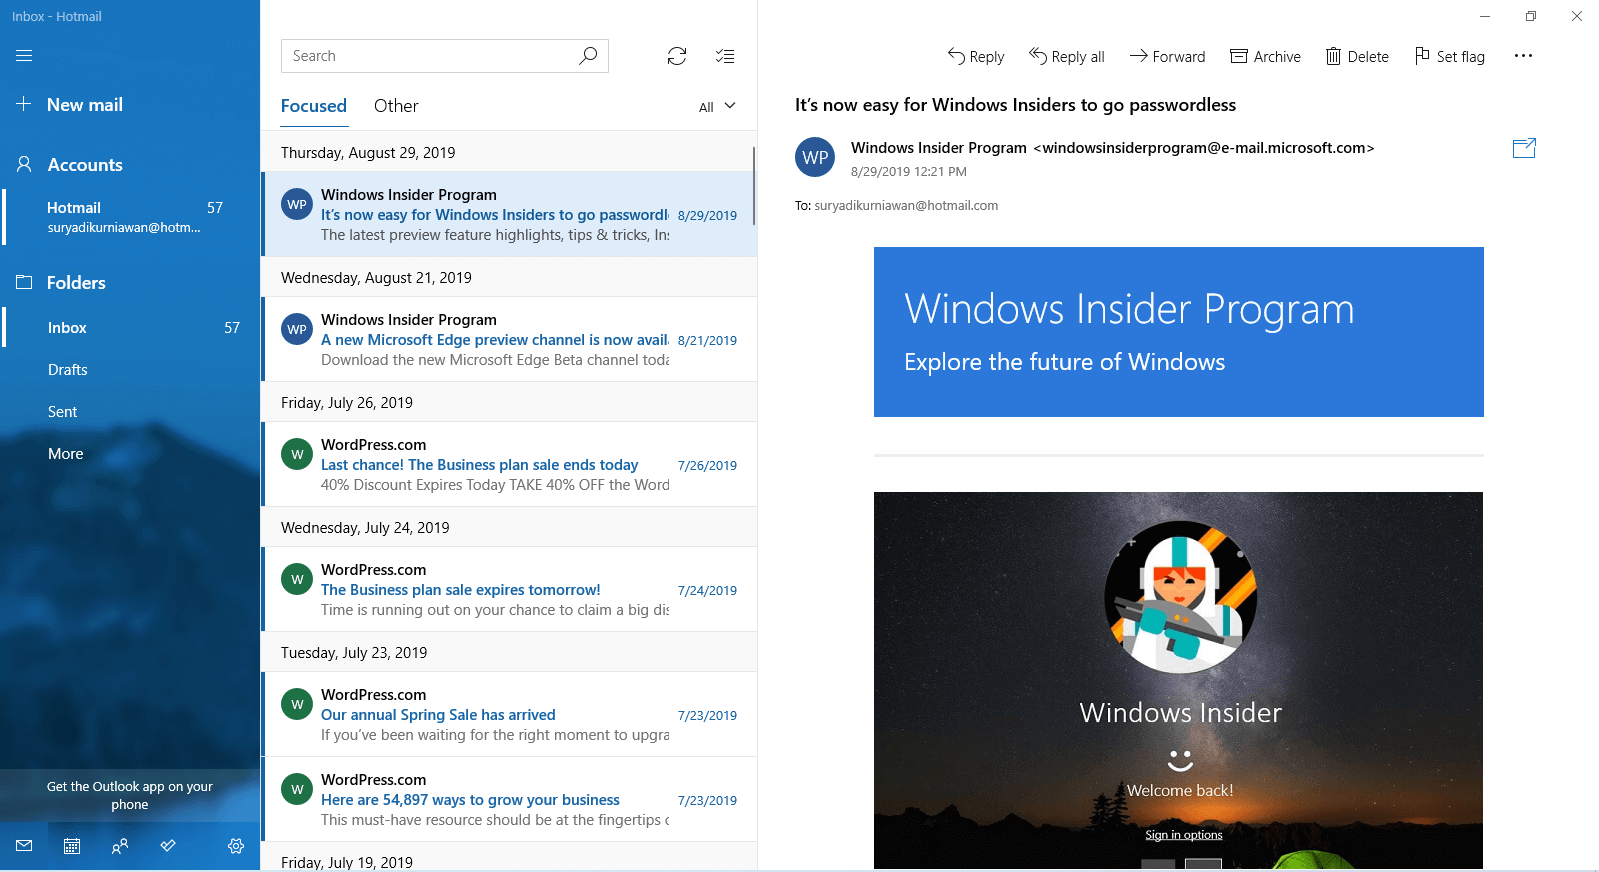1599x872 pixels.
Task: Click the Folders folder icon
Action: click(x=24, y=282)
